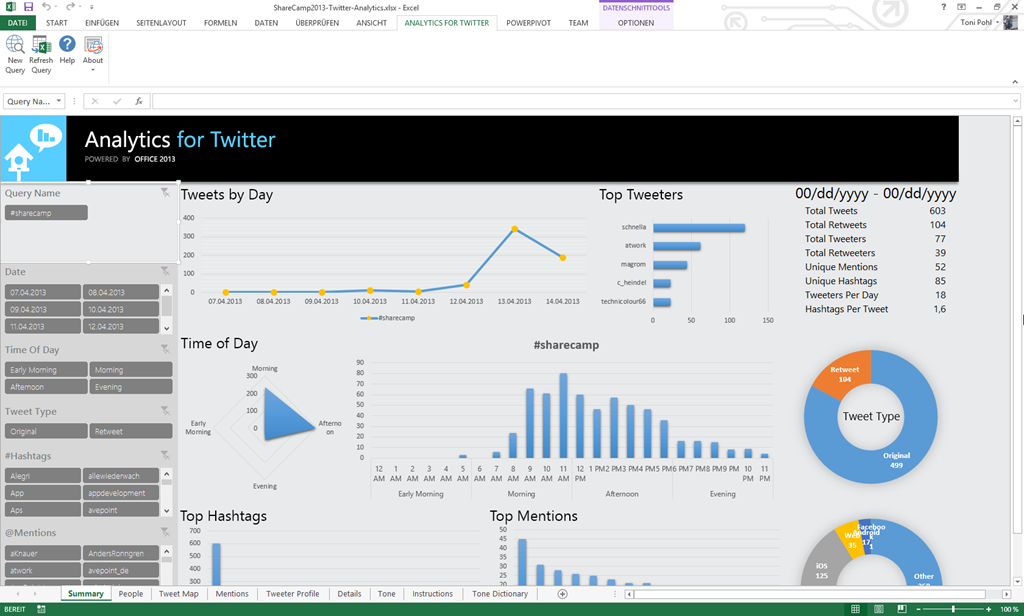Click the zoom slider handle
The height and width of the screenshot is (616, 1024).
pyautogui.click(x=953, y=609)
